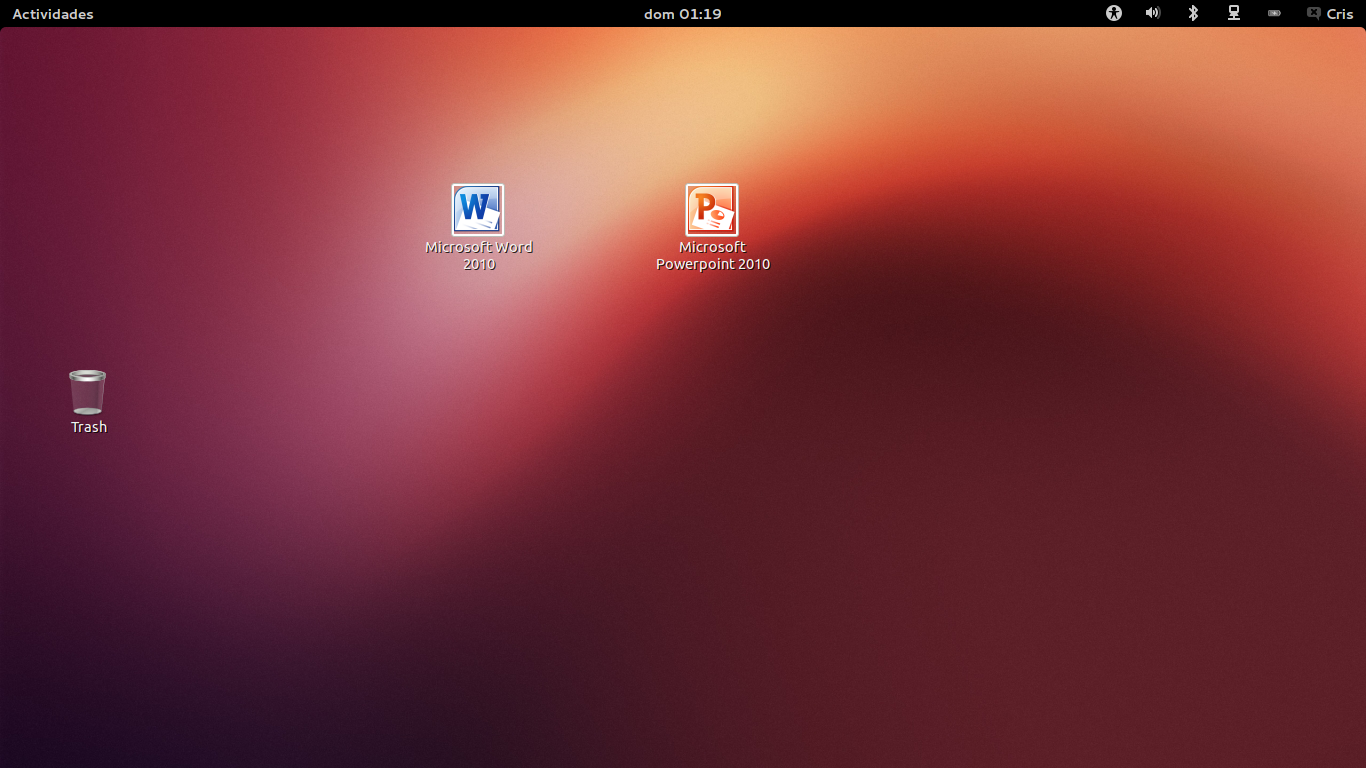Select the "Microsoft Word 2010" label text
The image size is (1366, 768).
click(479, 256)
